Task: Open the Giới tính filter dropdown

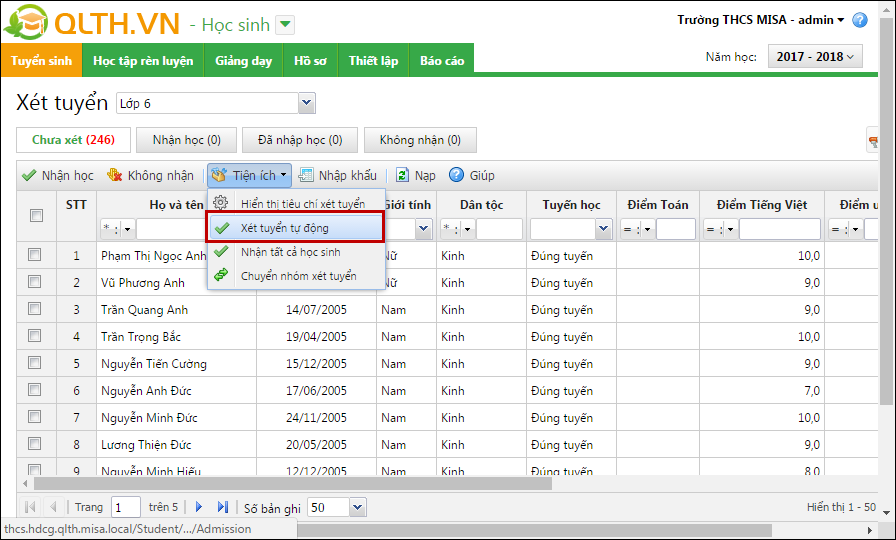Action: 423,229
